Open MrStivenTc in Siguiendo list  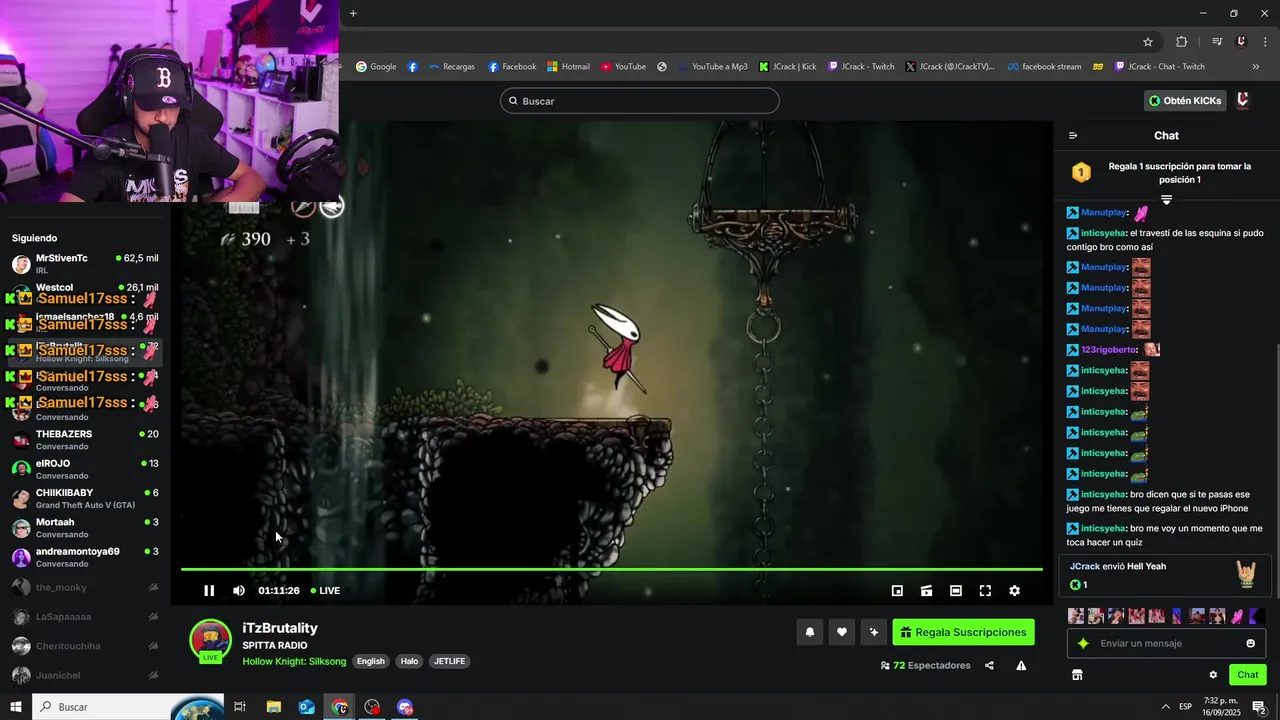pyautogui.click(x=85, y=264)
